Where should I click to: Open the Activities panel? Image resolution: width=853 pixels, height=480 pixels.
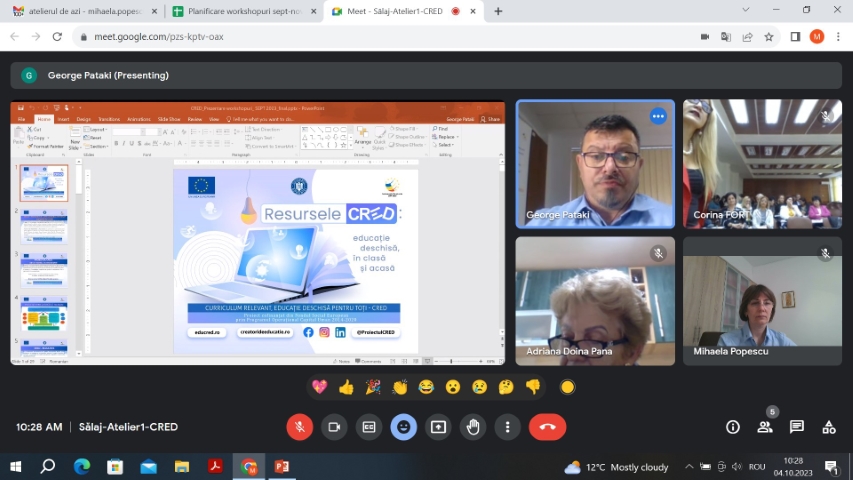tap(829, 427)
